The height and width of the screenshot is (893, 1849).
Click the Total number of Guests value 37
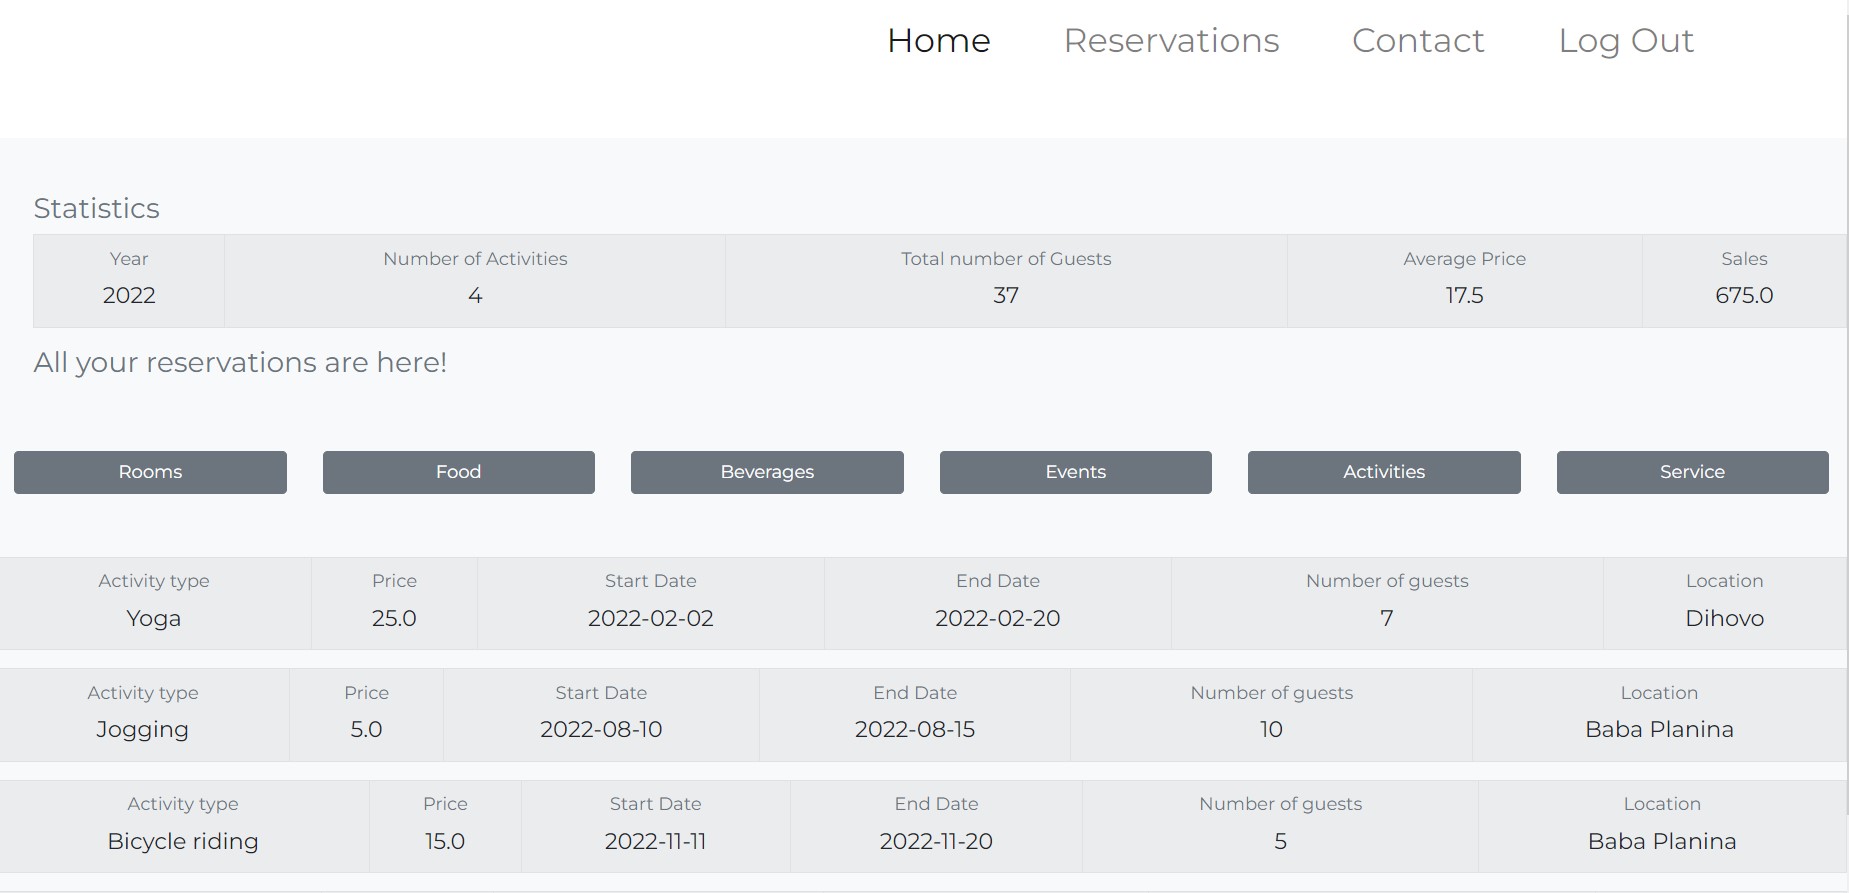coord(1005,295)
